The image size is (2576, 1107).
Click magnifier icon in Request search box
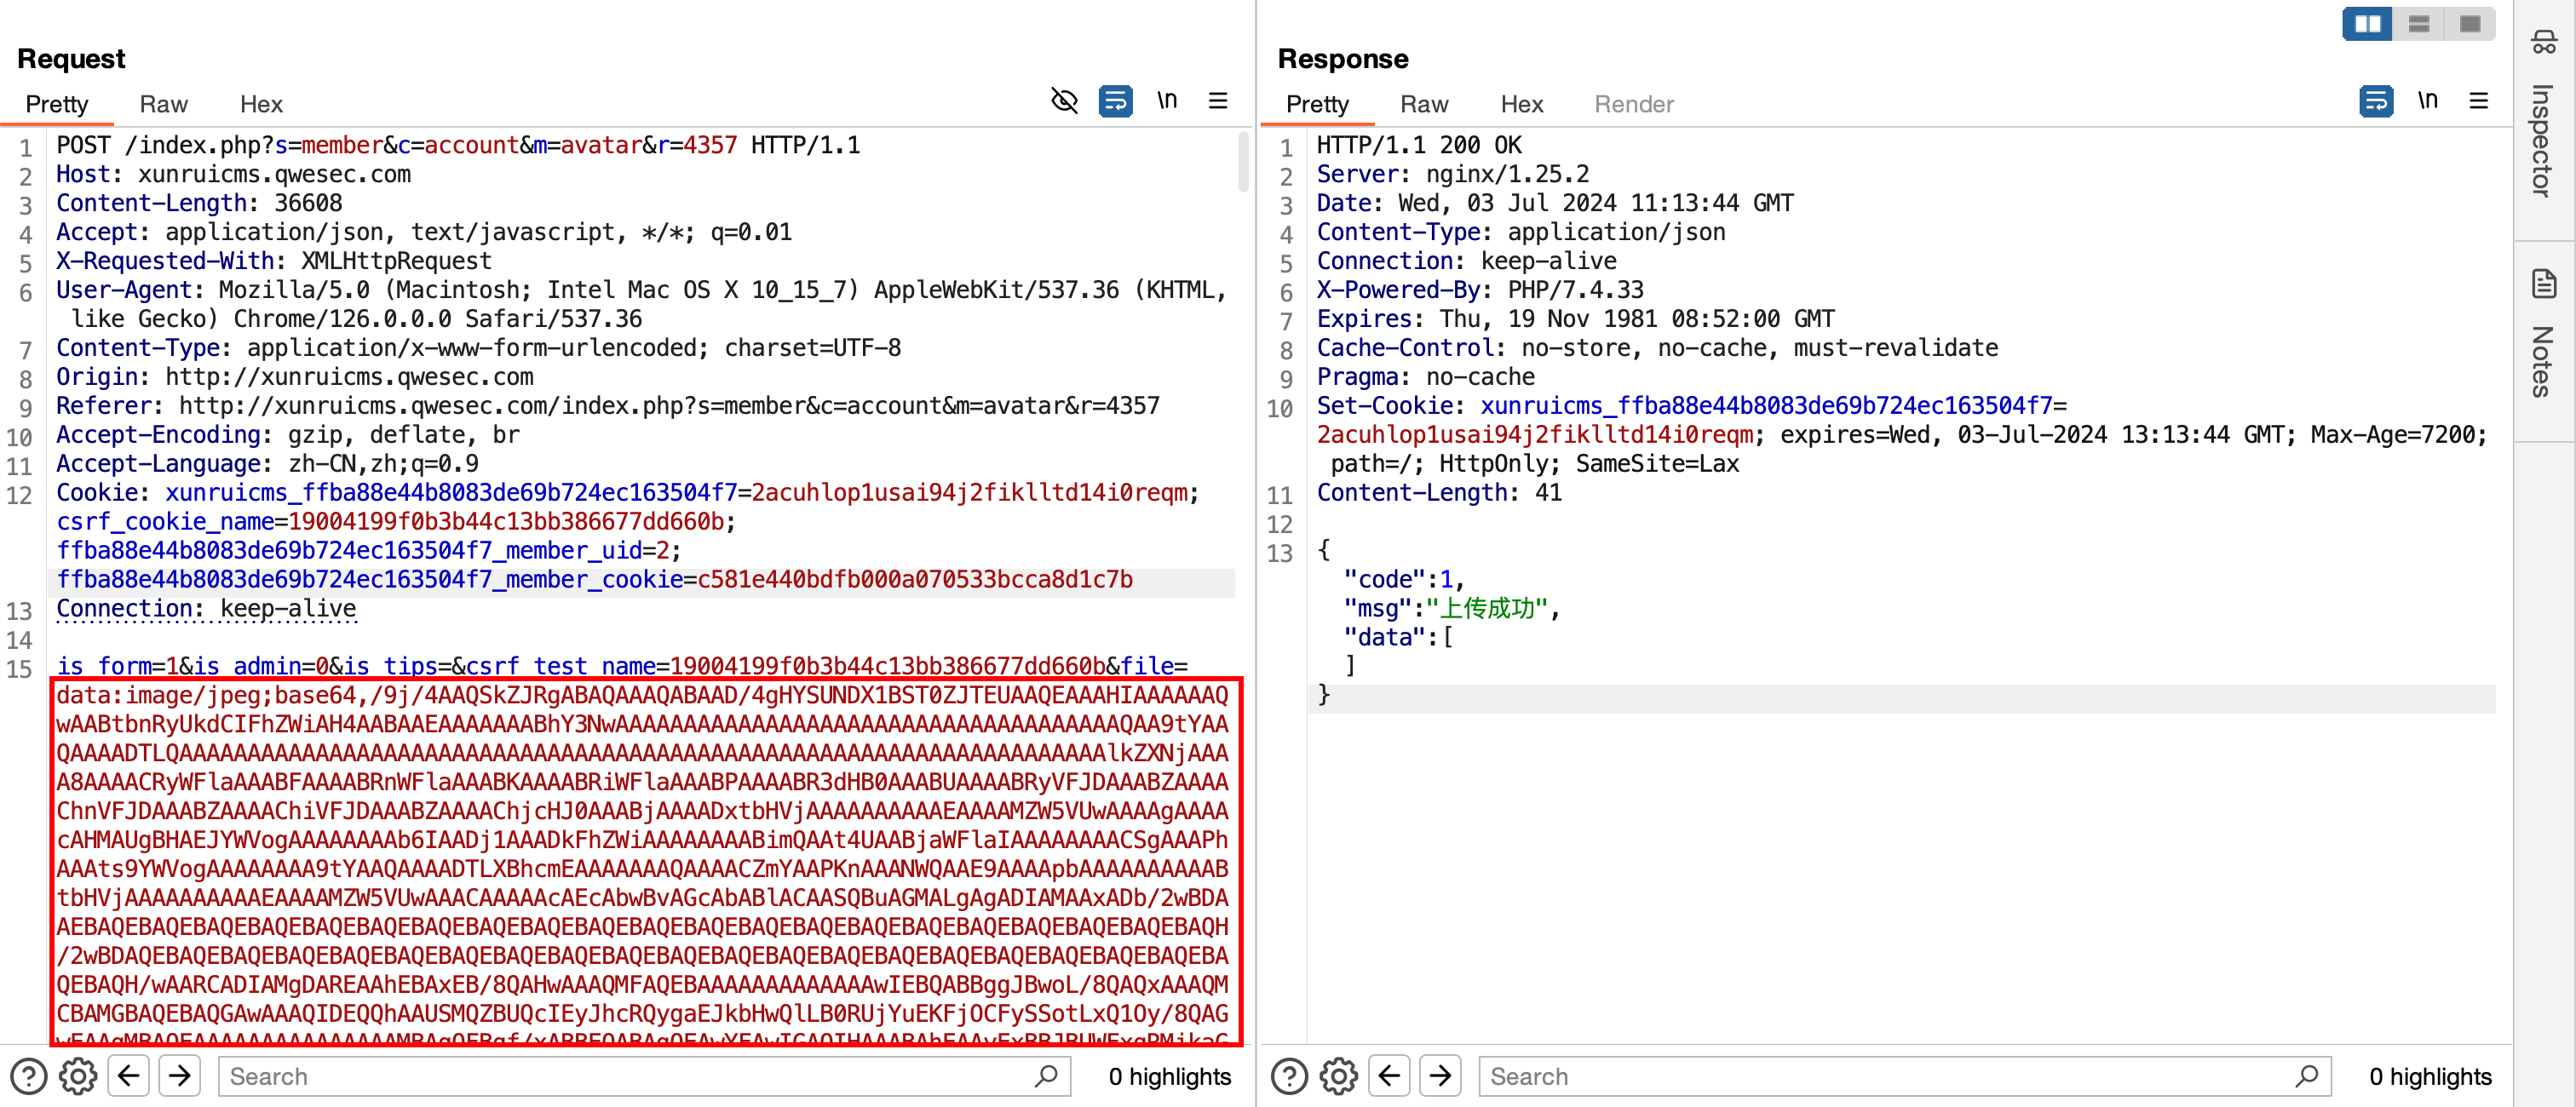coord(1046,1076)
